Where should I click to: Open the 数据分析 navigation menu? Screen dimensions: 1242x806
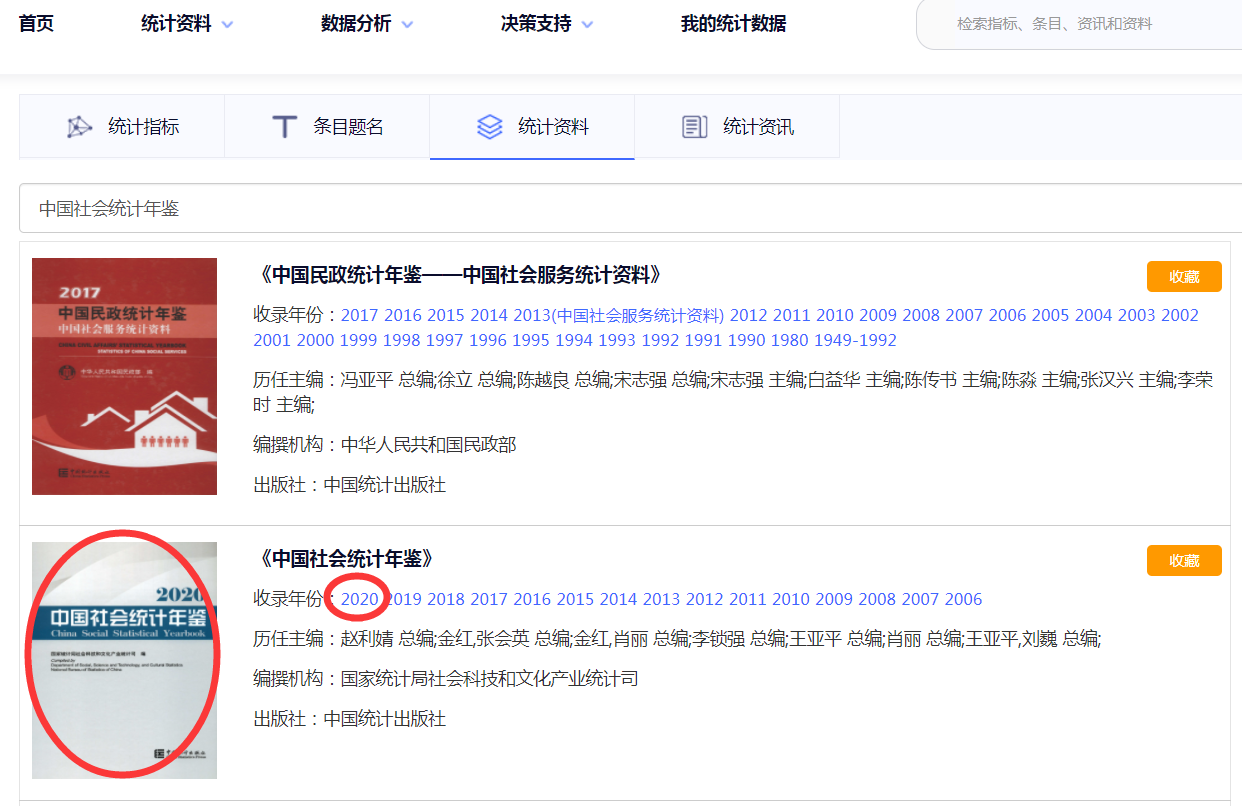[x=356, y=24]
